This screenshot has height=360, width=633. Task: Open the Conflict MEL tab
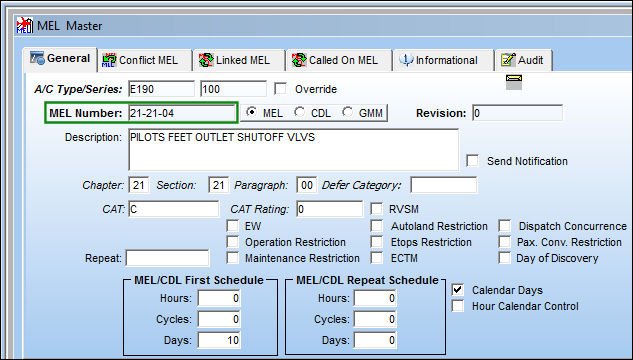(145, 60)
